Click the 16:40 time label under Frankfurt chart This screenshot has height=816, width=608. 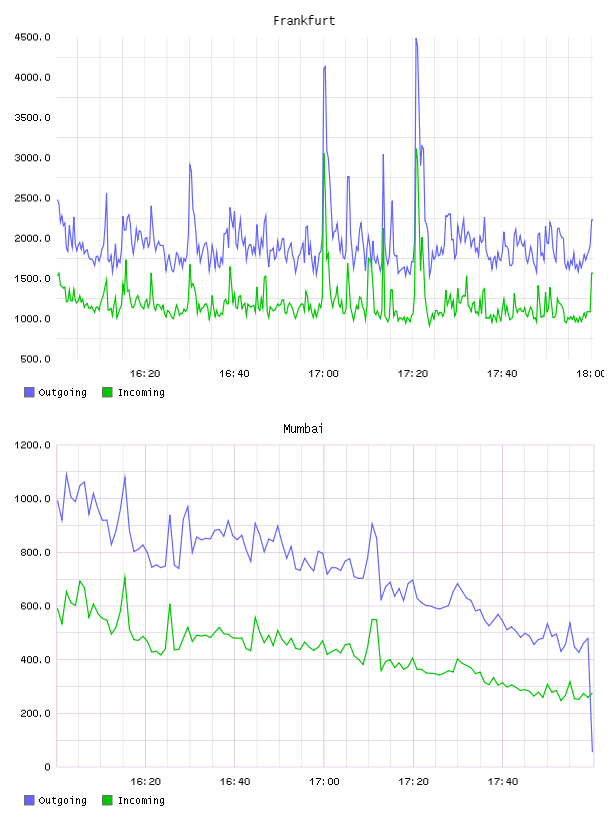point(234,374)
